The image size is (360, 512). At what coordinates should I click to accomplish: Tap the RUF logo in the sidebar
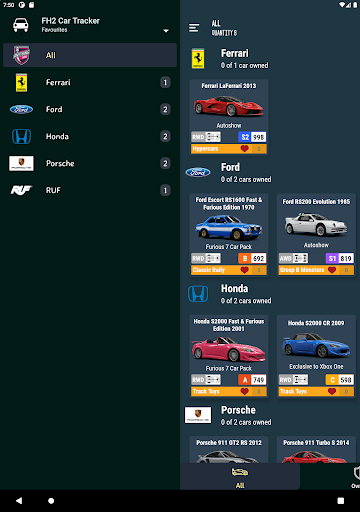[21, 190]
